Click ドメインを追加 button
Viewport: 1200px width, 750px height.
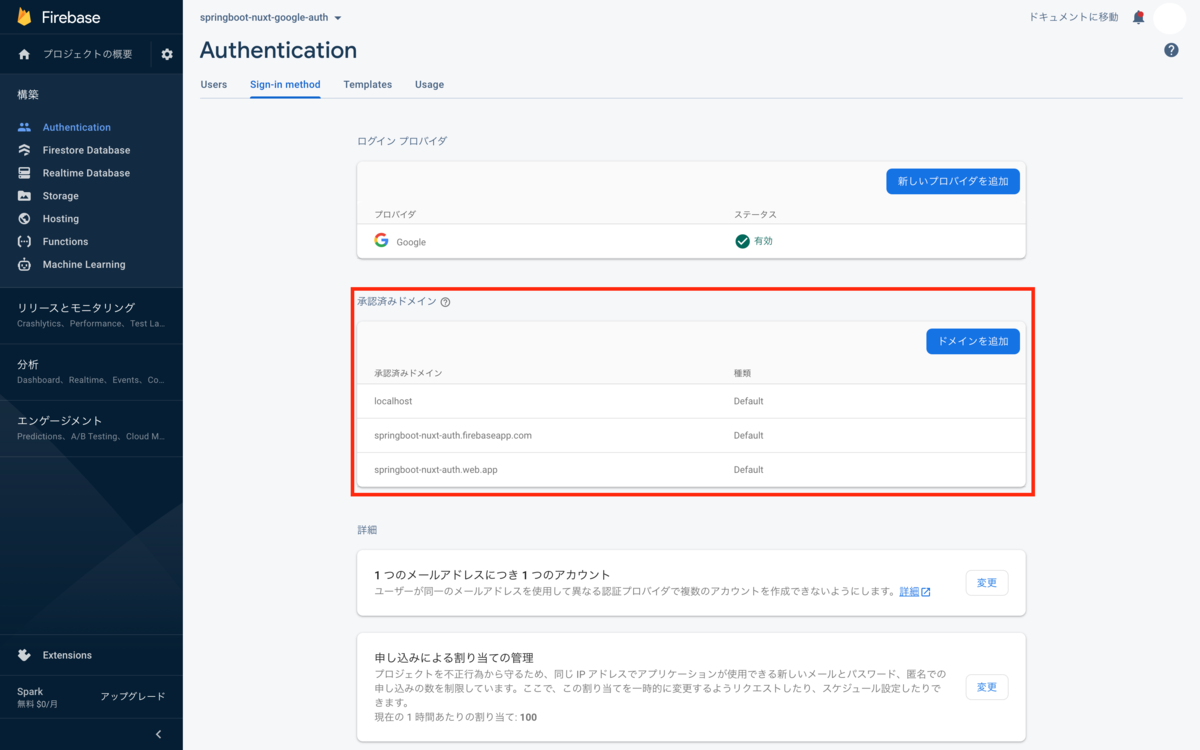973,341
